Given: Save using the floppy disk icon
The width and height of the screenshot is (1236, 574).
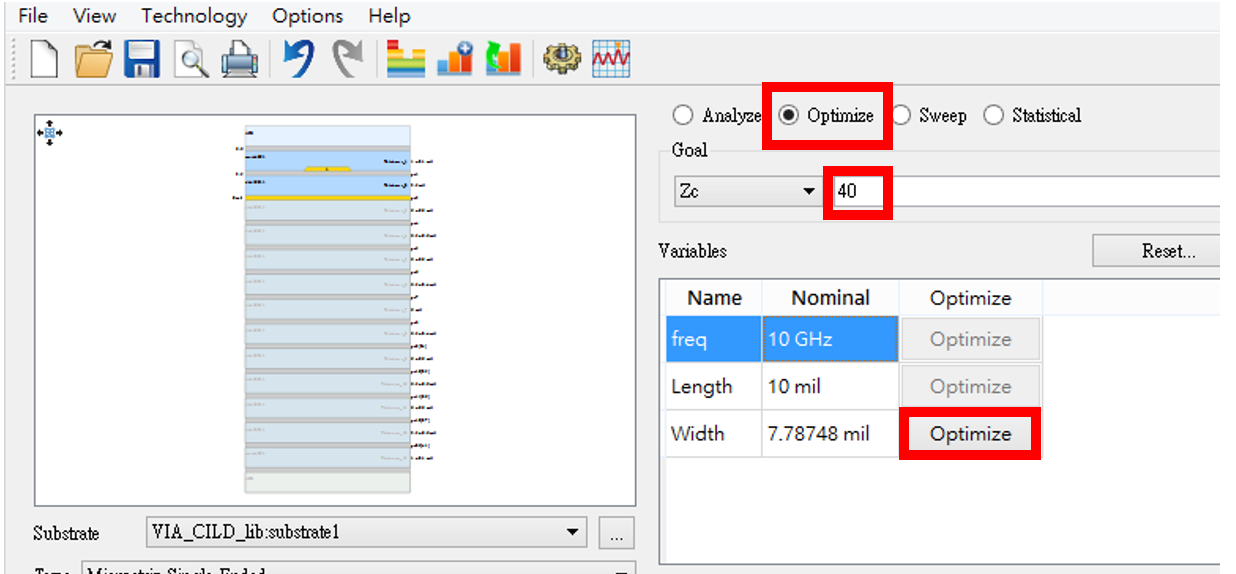Looking at the screenshot, I should click(x=142, y=59).
